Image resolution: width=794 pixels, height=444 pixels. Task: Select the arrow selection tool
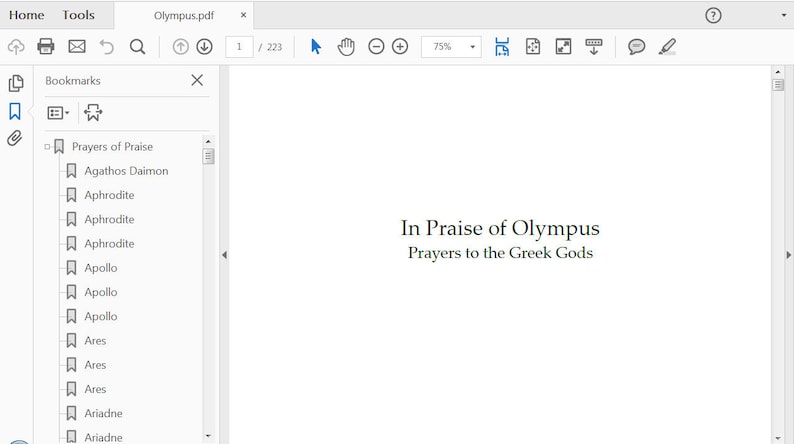pyautogui.click(x=315, y=47)
